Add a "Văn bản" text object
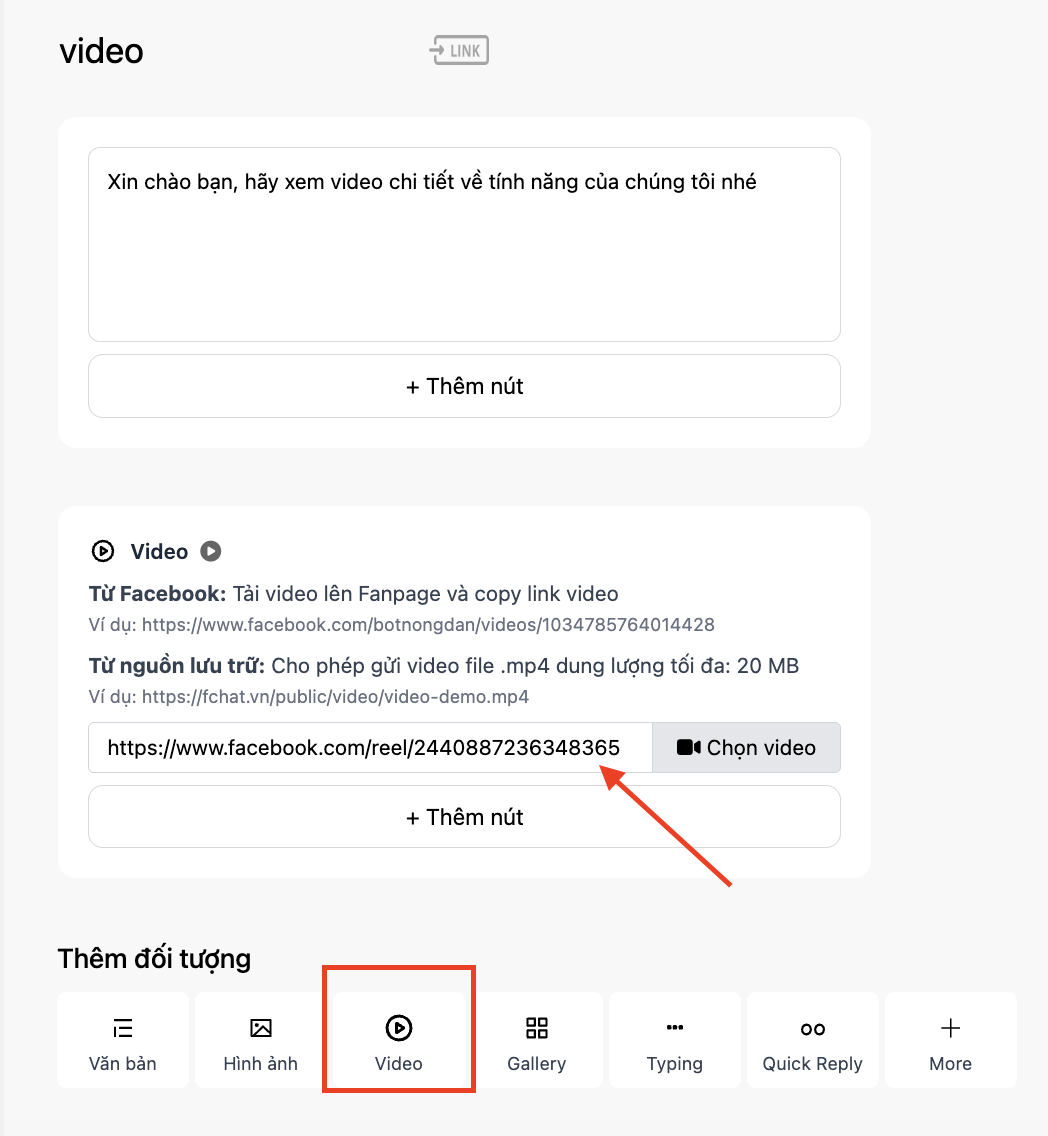The width and height of the screenshot is (1048, 1136). (123, 1040)
